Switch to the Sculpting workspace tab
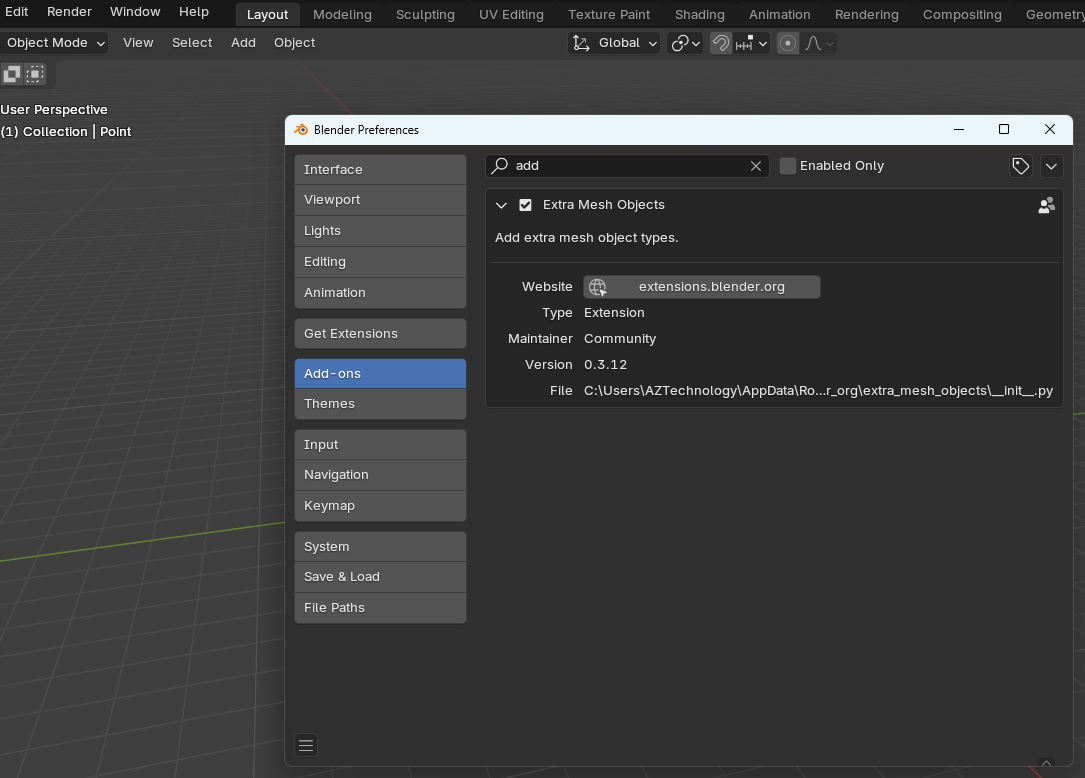 tap(425, 15)
